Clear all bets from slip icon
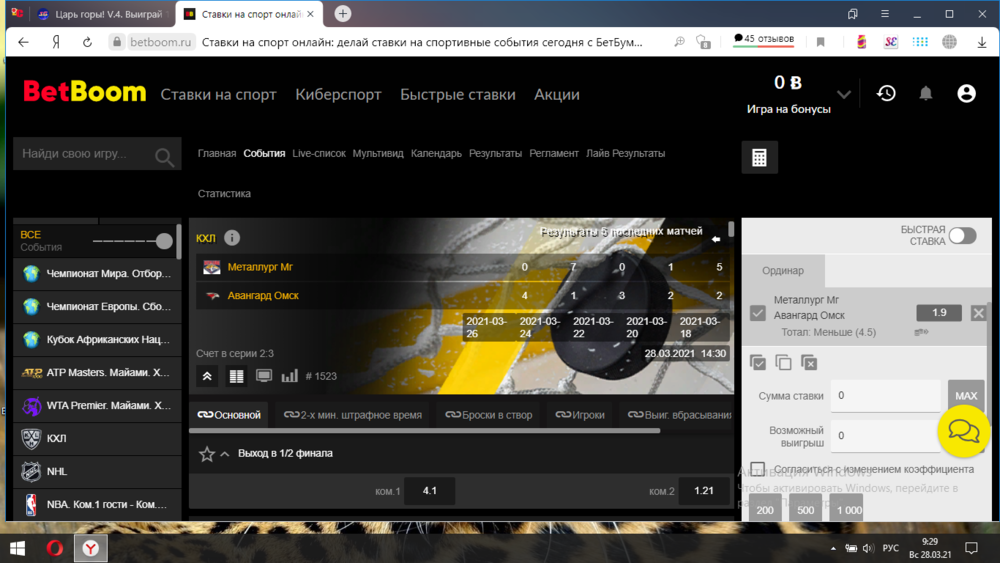The width and height of the screenshot is (1000, 563). click(x=809, y=363)
